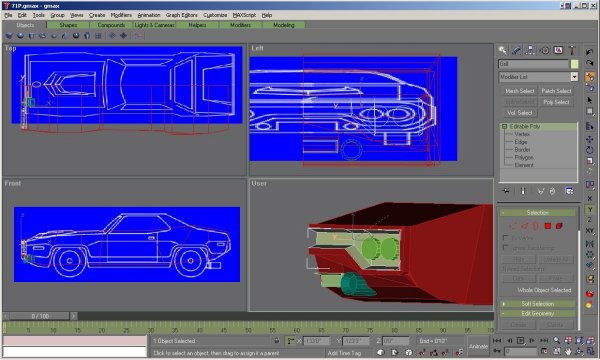The image size is (600, 360).
Task: Click the Pin Stack icon
Action: pyautogui.click(x=506, y=191)
